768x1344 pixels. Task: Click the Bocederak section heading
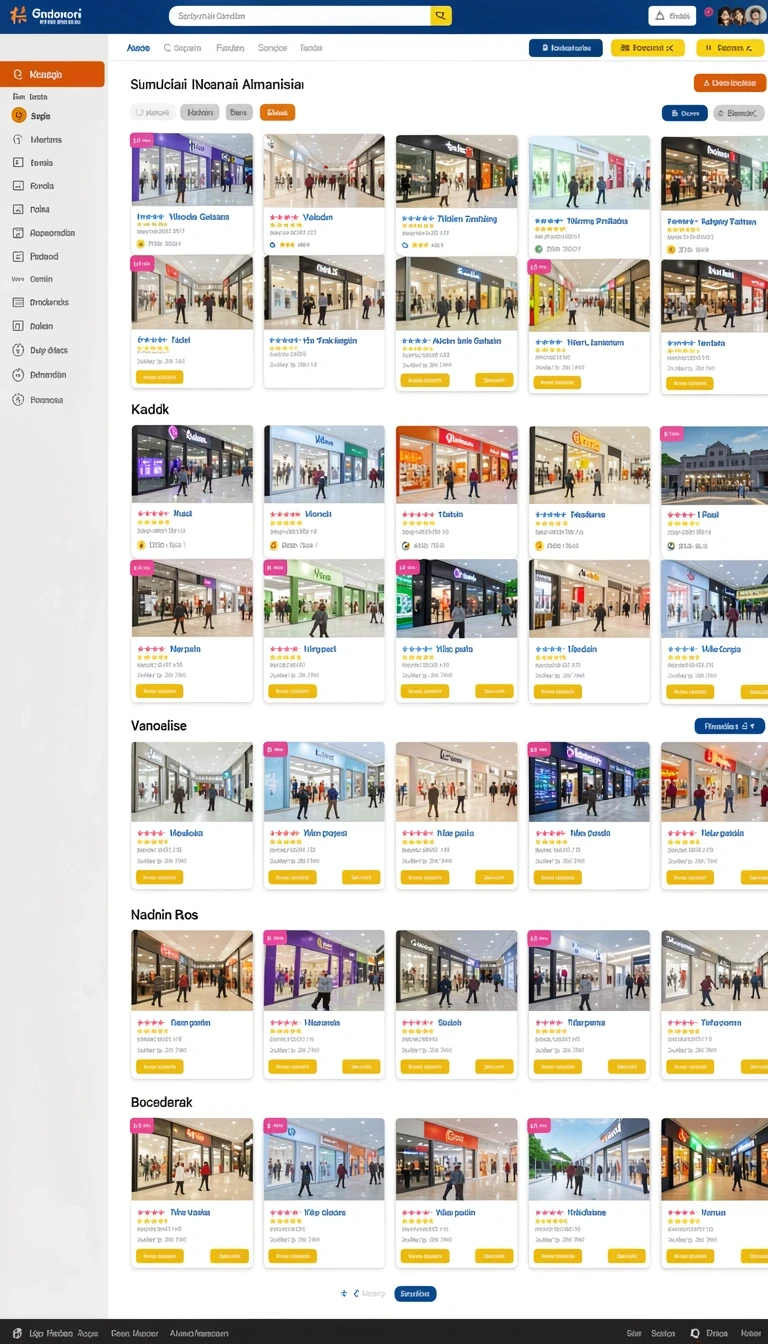click(x=161, y=1102)
